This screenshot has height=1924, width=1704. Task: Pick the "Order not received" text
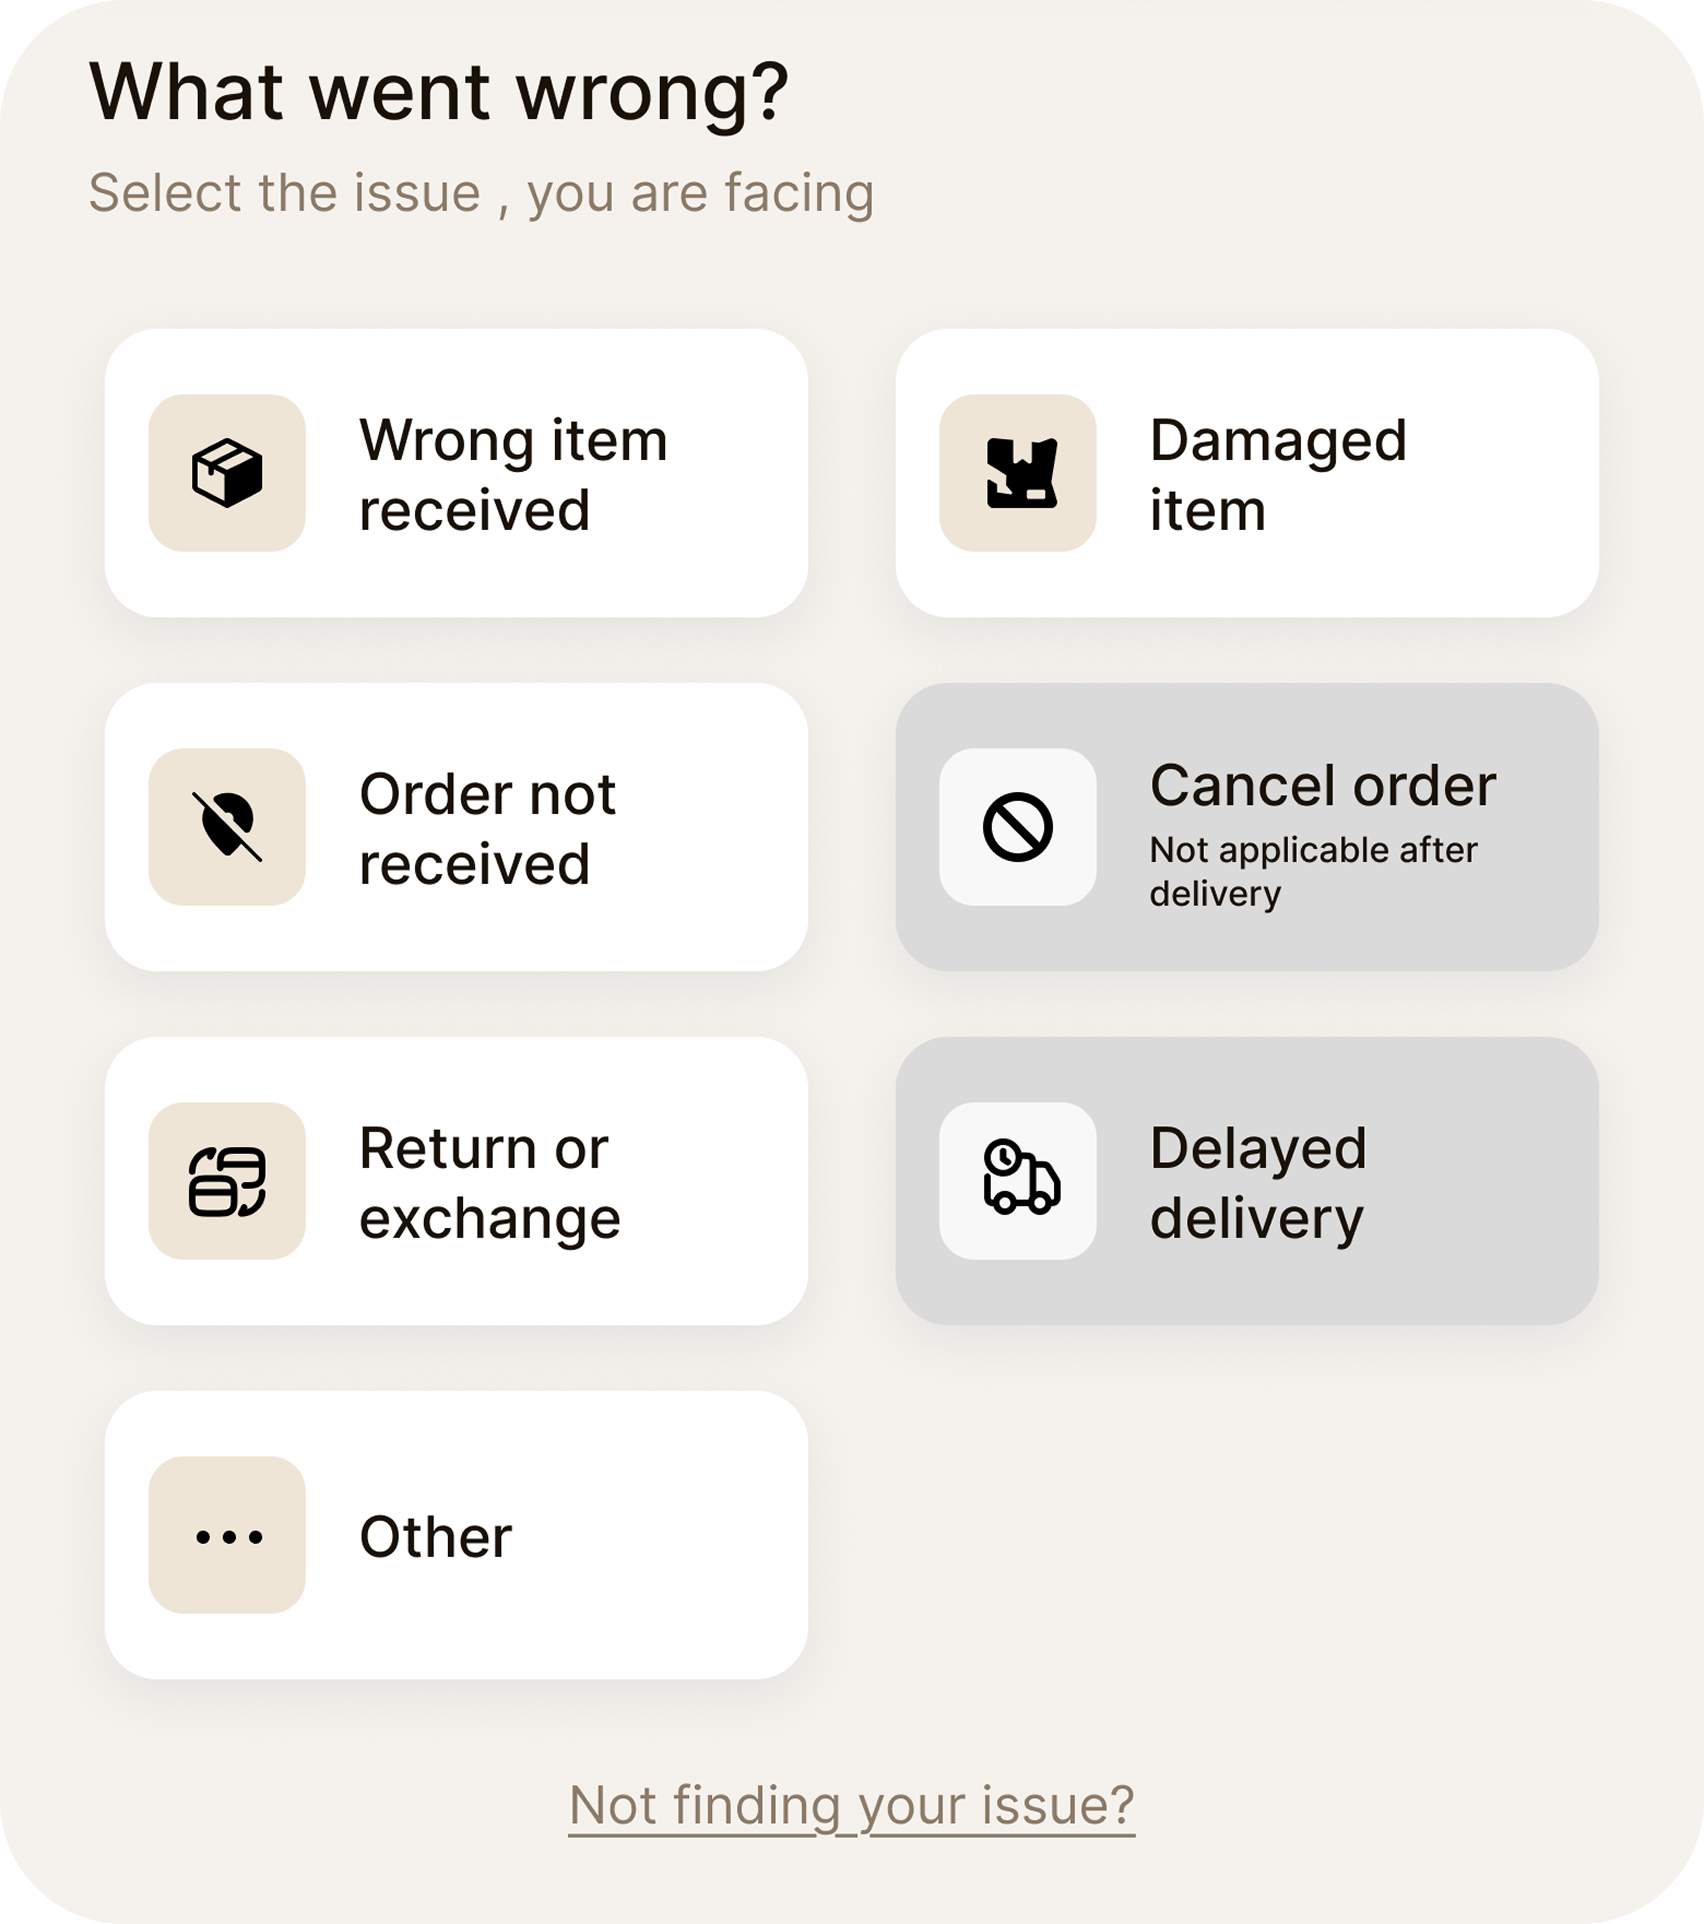tap(487, 829)
